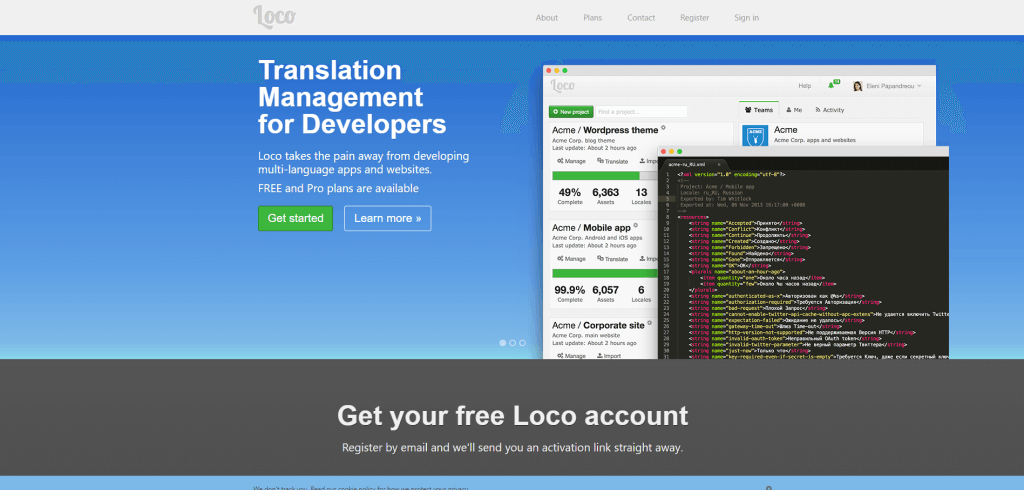Click the Wordpress theme green progress bar
Screen dimensions: 1024x490
coord(596,176)
